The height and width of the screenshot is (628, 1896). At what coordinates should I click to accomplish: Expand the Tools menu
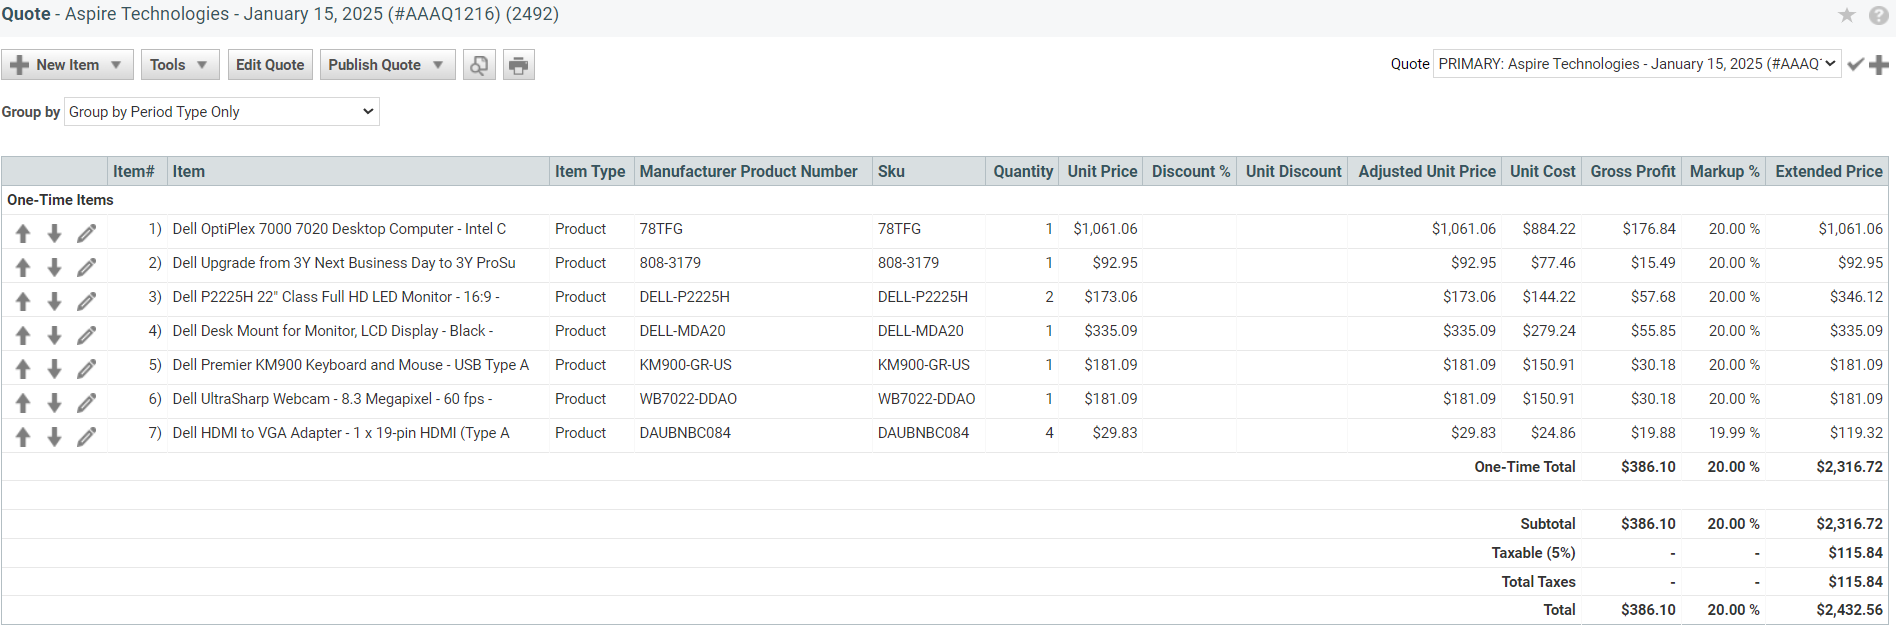(x=179, y=65)
